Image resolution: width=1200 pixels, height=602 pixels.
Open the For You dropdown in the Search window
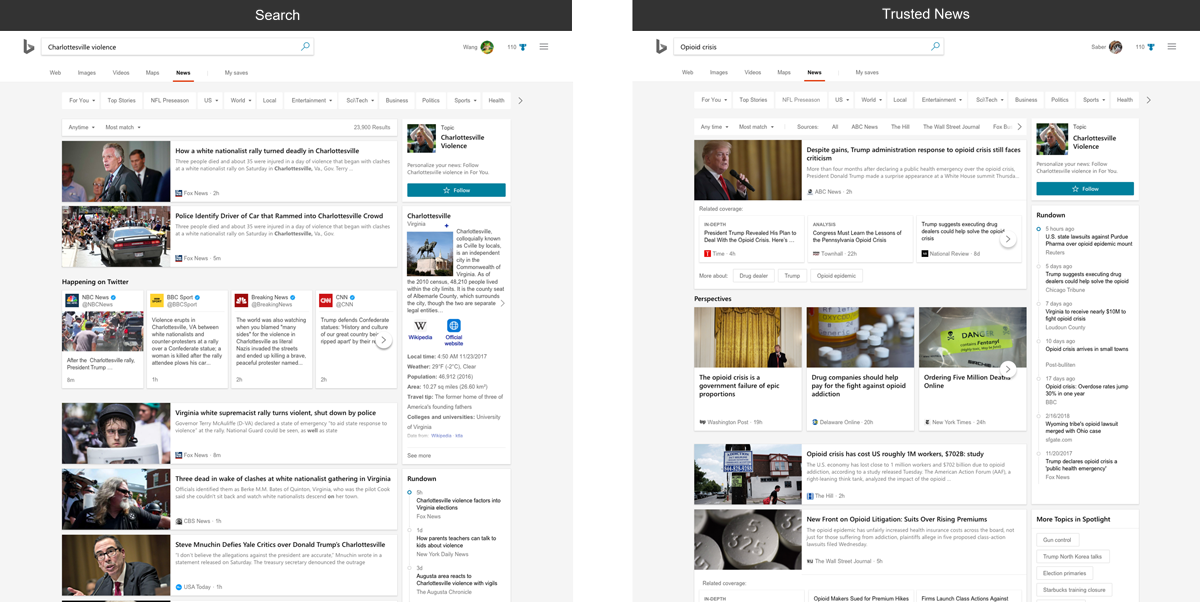[82, 100]
